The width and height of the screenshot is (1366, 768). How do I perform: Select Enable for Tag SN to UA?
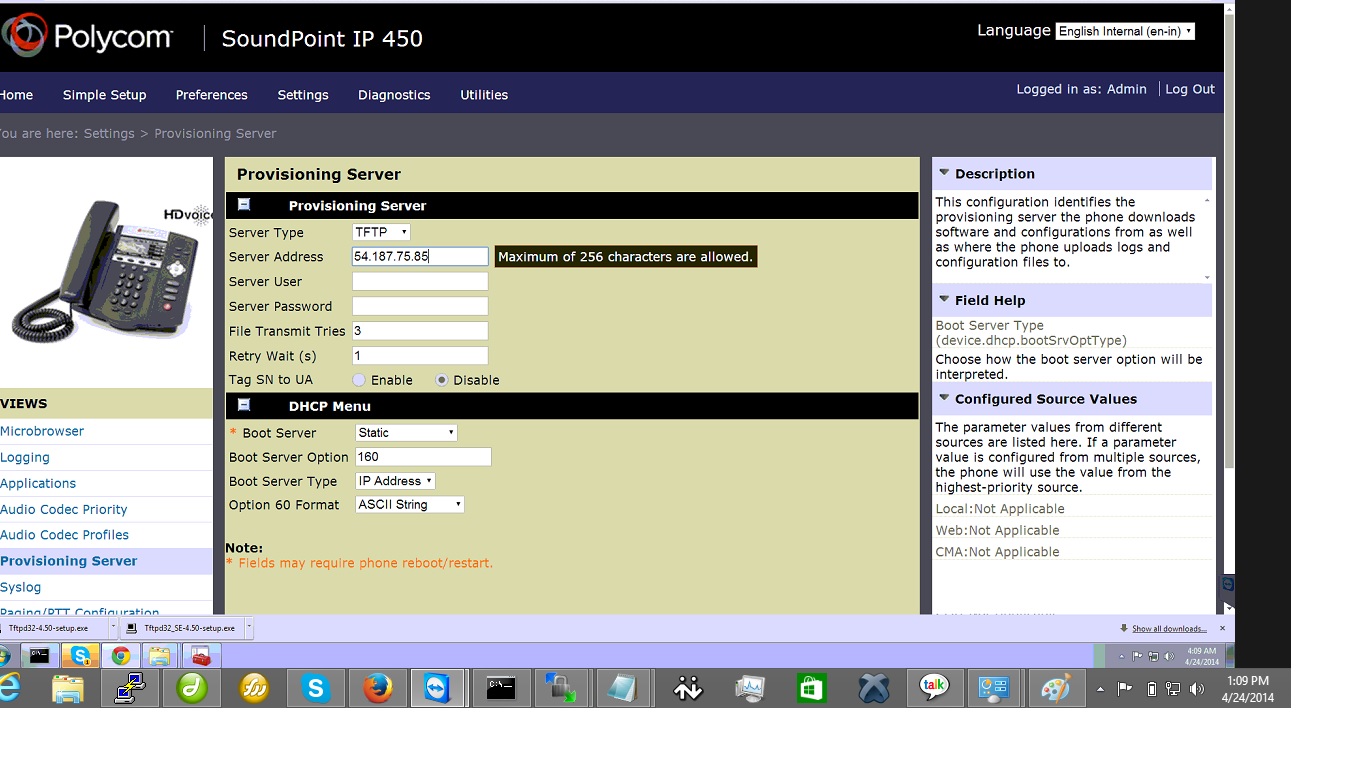click(359, 380)
